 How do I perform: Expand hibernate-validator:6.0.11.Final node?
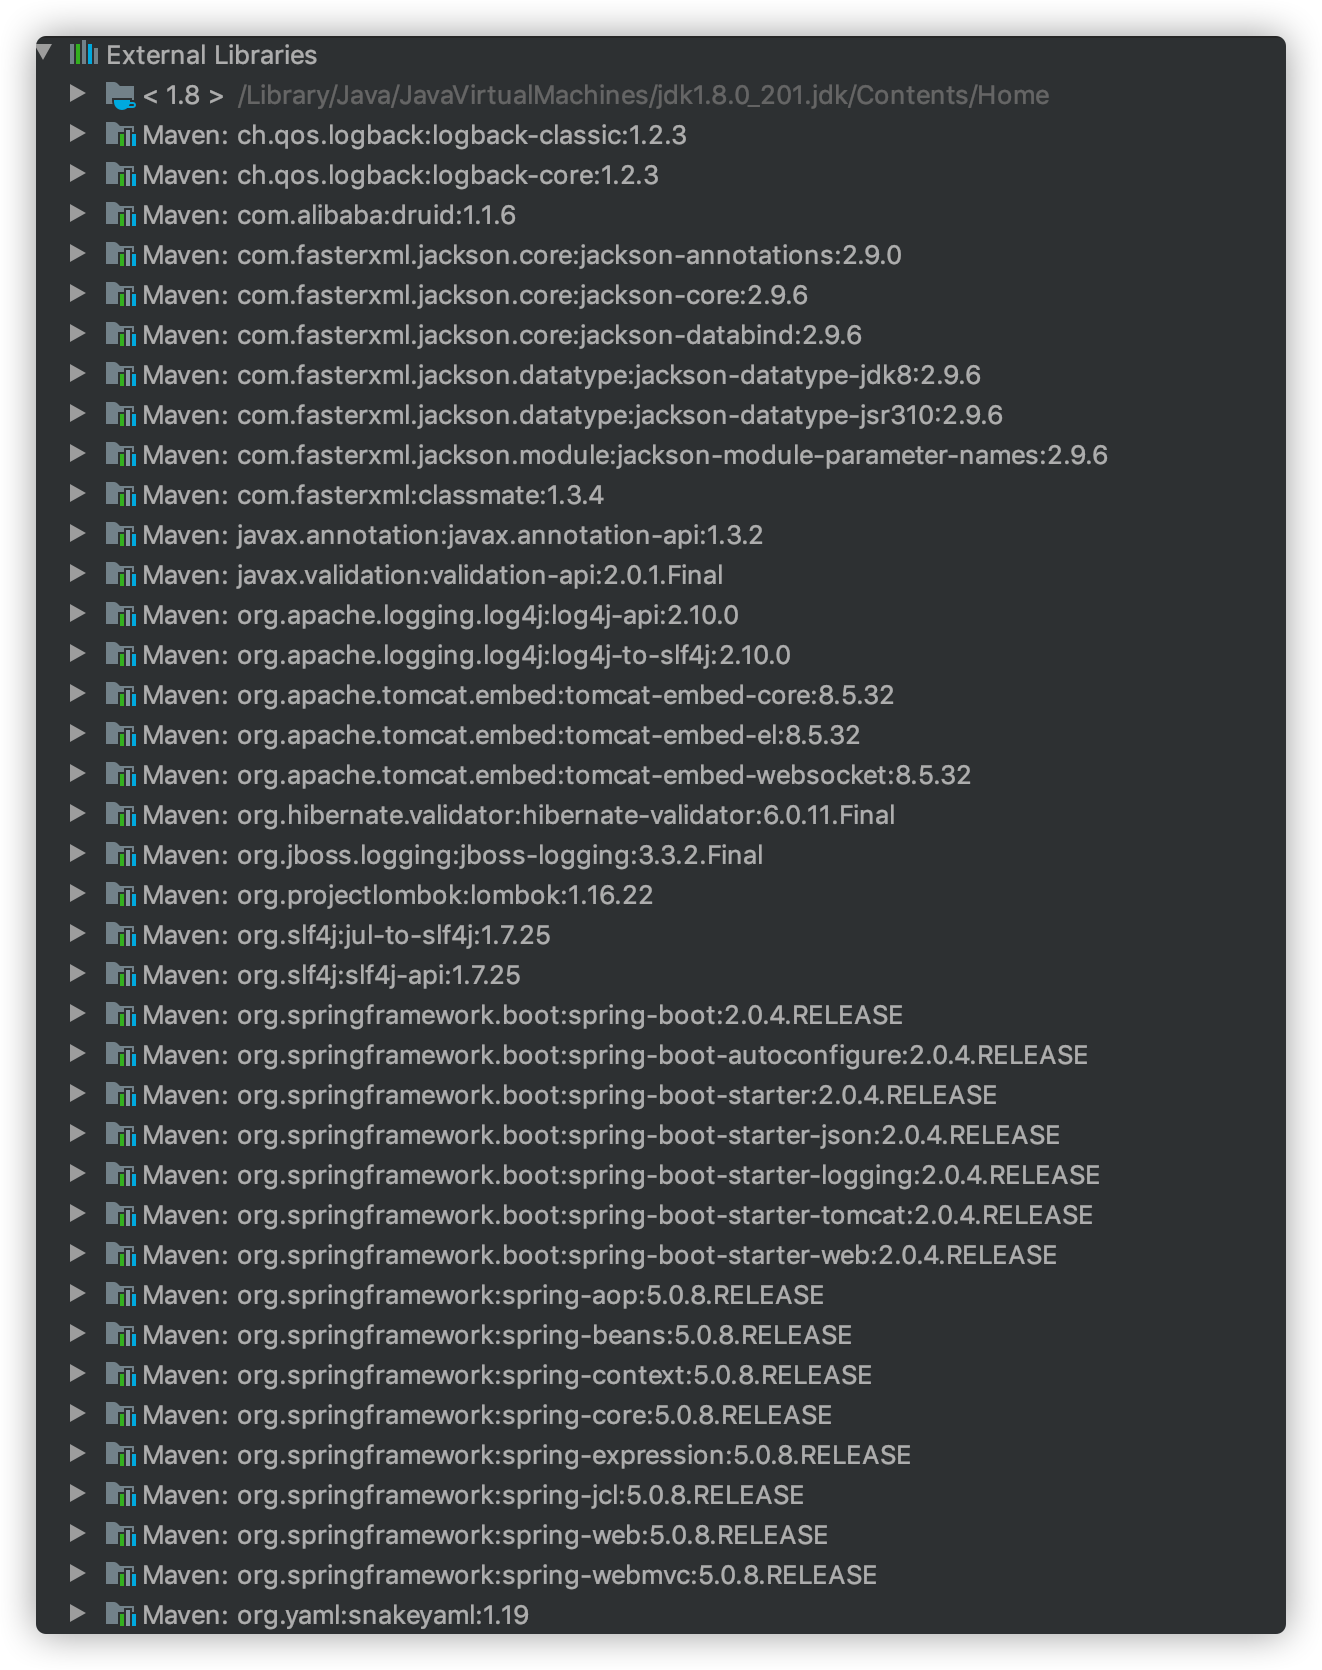(77, 814)
